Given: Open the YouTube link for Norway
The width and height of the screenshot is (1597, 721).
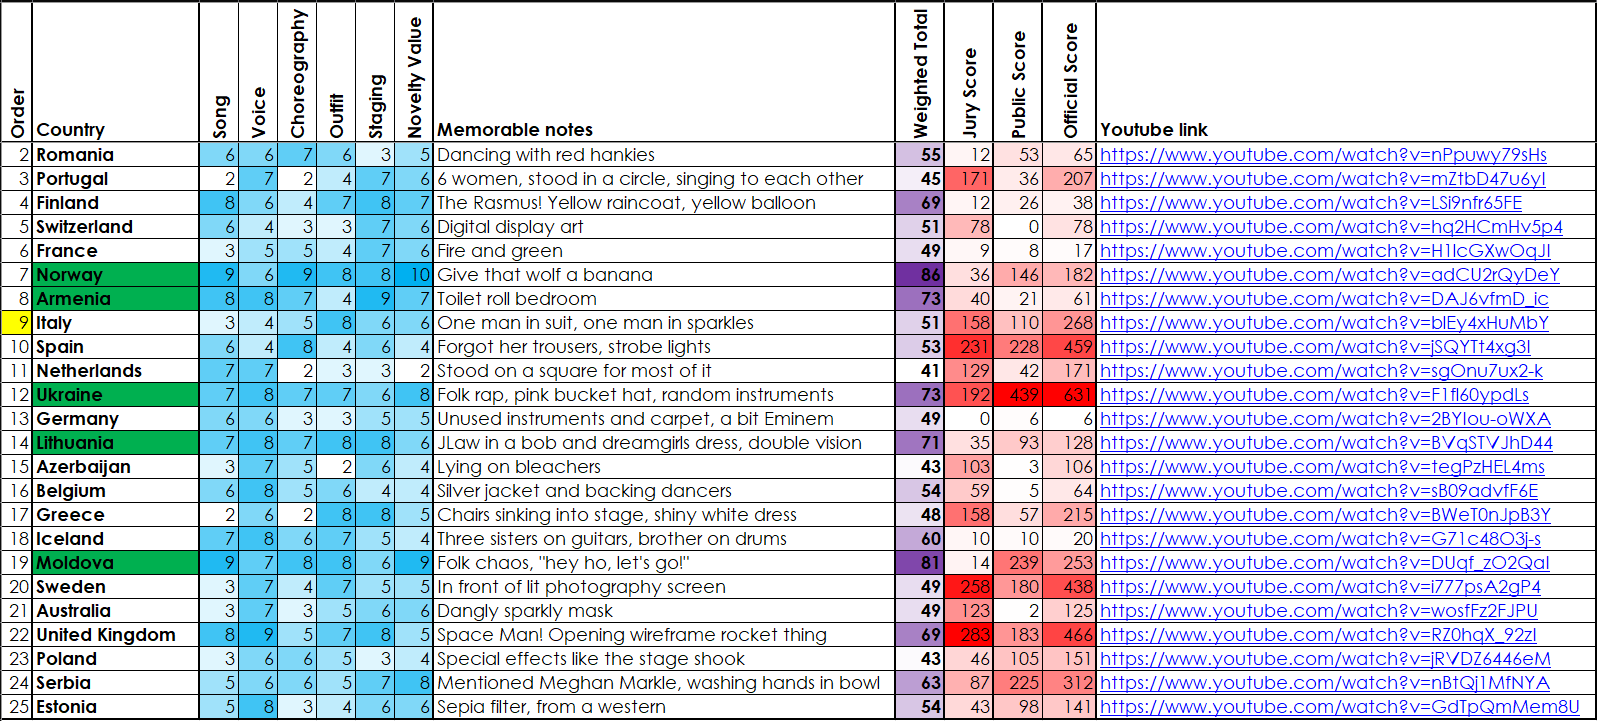Looking at the screenshot, I should click(1329, 275).
